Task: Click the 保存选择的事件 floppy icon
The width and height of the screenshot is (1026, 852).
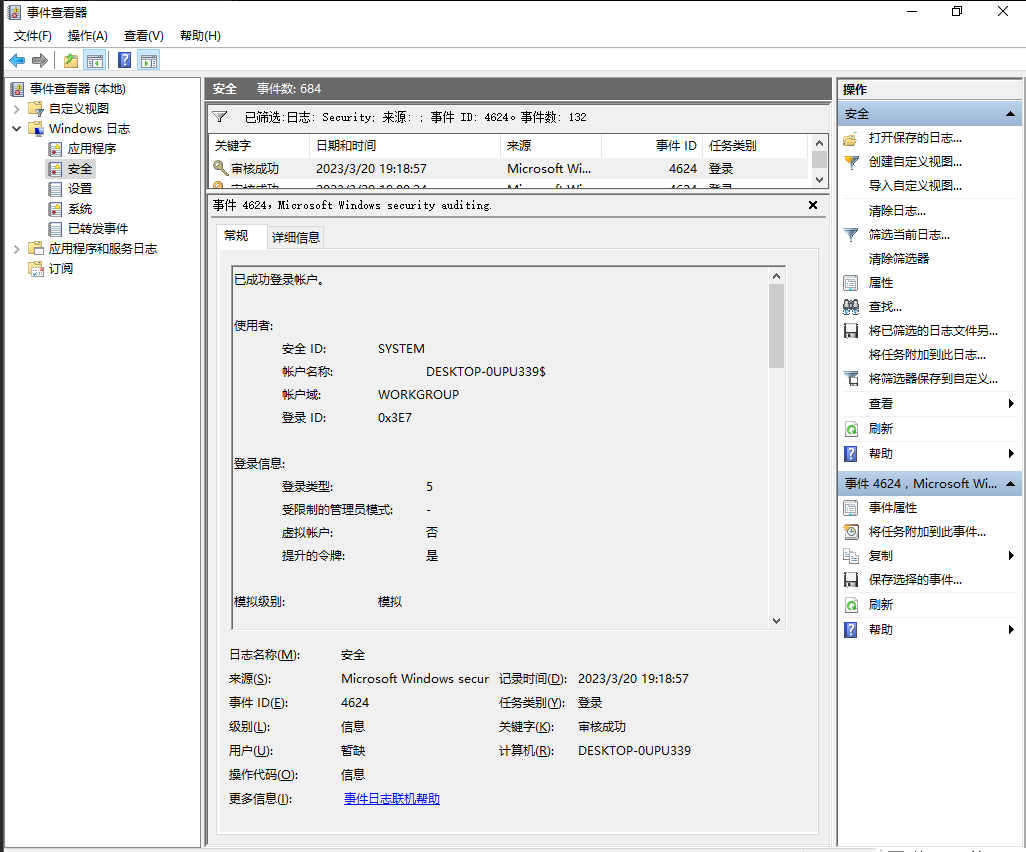Action: (x=851, y=580)
